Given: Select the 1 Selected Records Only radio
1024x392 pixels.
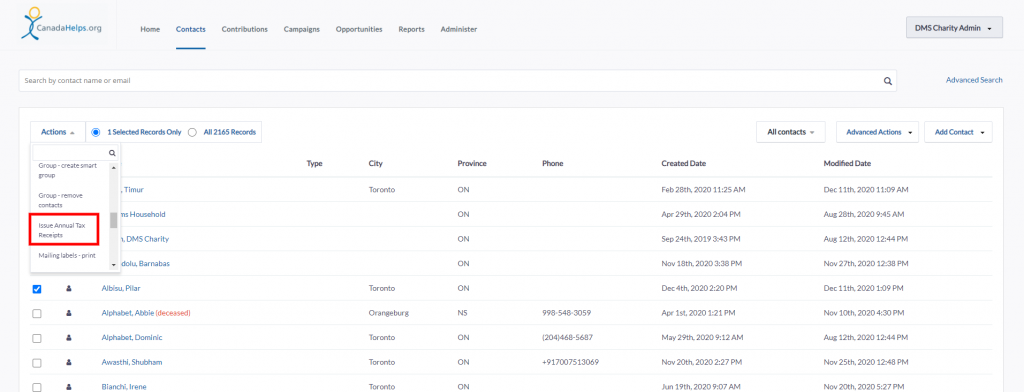Looking at the screenshot, I should tap(96, 132).
